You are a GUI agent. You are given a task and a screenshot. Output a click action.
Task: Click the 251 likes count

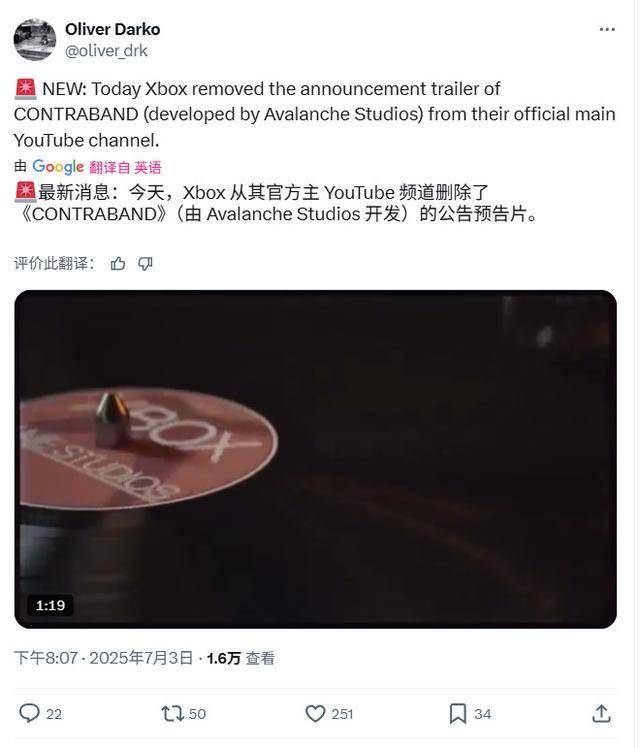342,714
